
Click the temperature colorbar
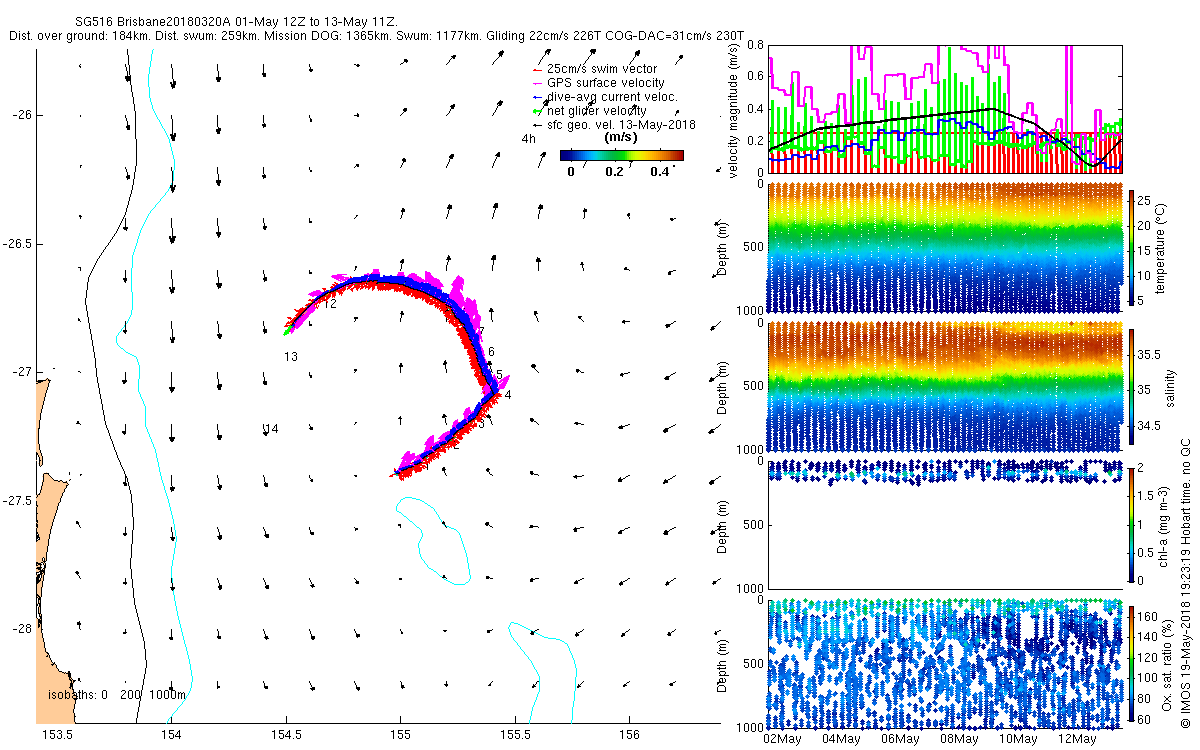tap(1131, 250)
